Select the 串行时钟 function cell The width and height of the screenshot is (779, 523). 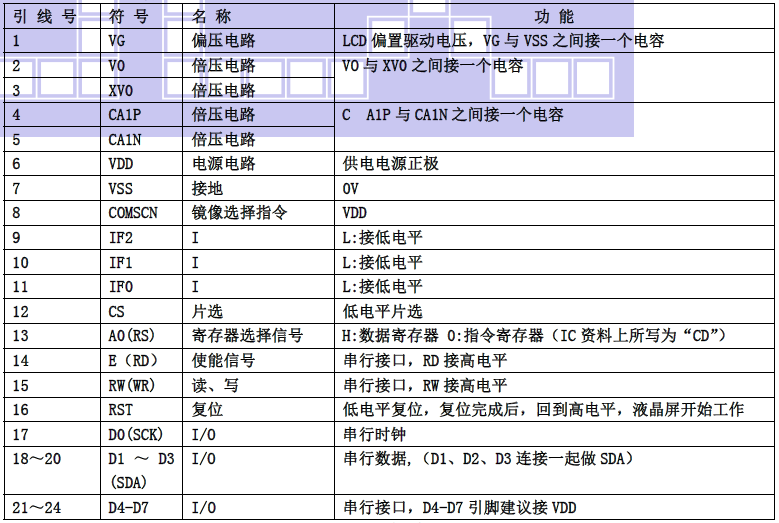(375, 434)
